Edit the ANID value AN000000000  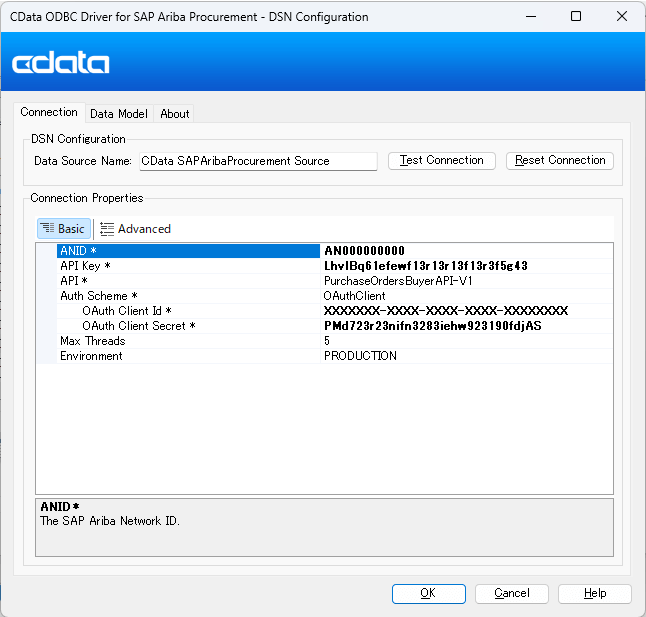click(466, 251)
